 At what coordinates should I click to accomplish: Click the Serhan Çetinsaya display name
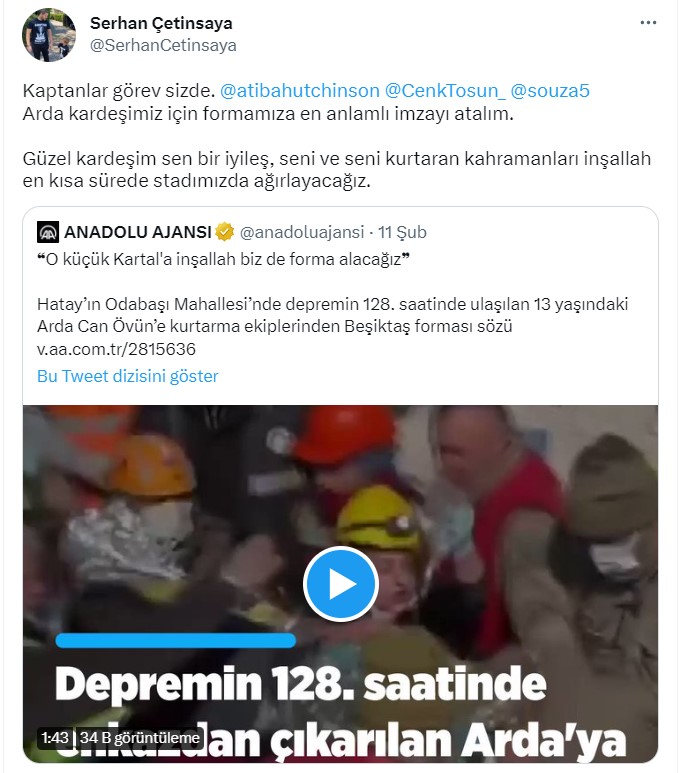[x=161, y=23]
